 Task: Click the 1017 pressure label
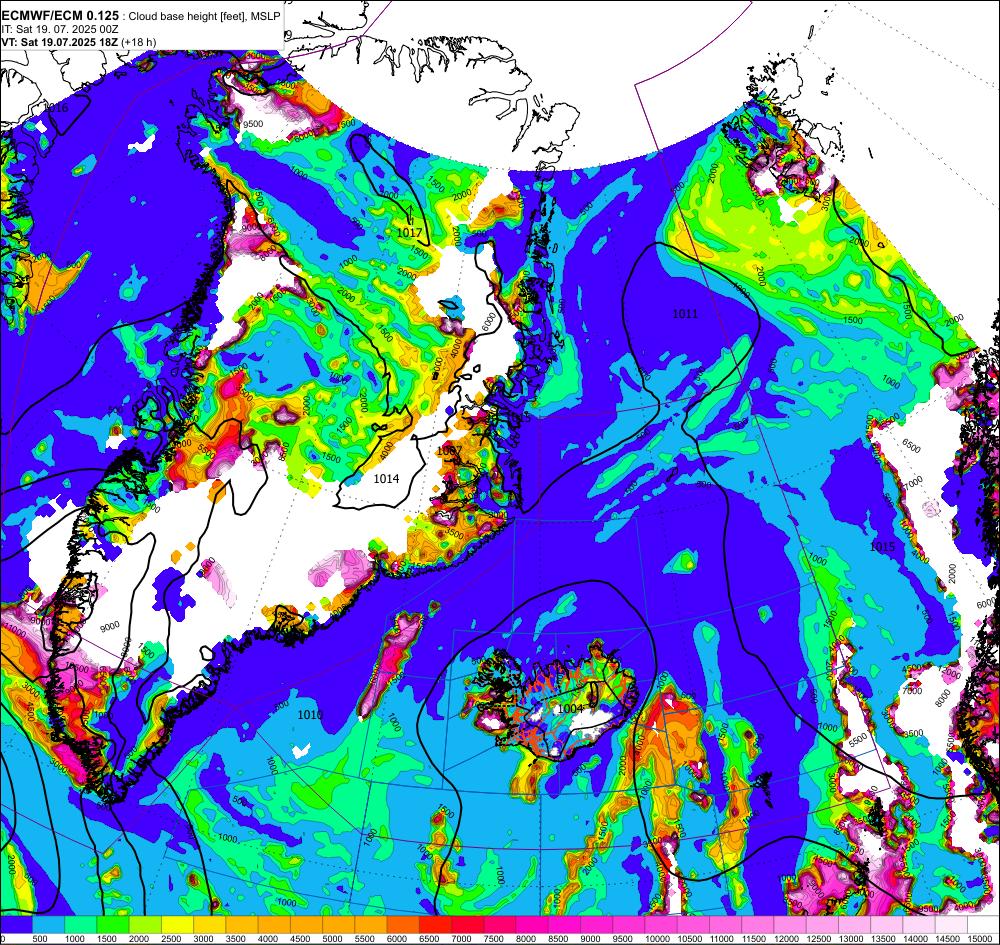(409, 233)
